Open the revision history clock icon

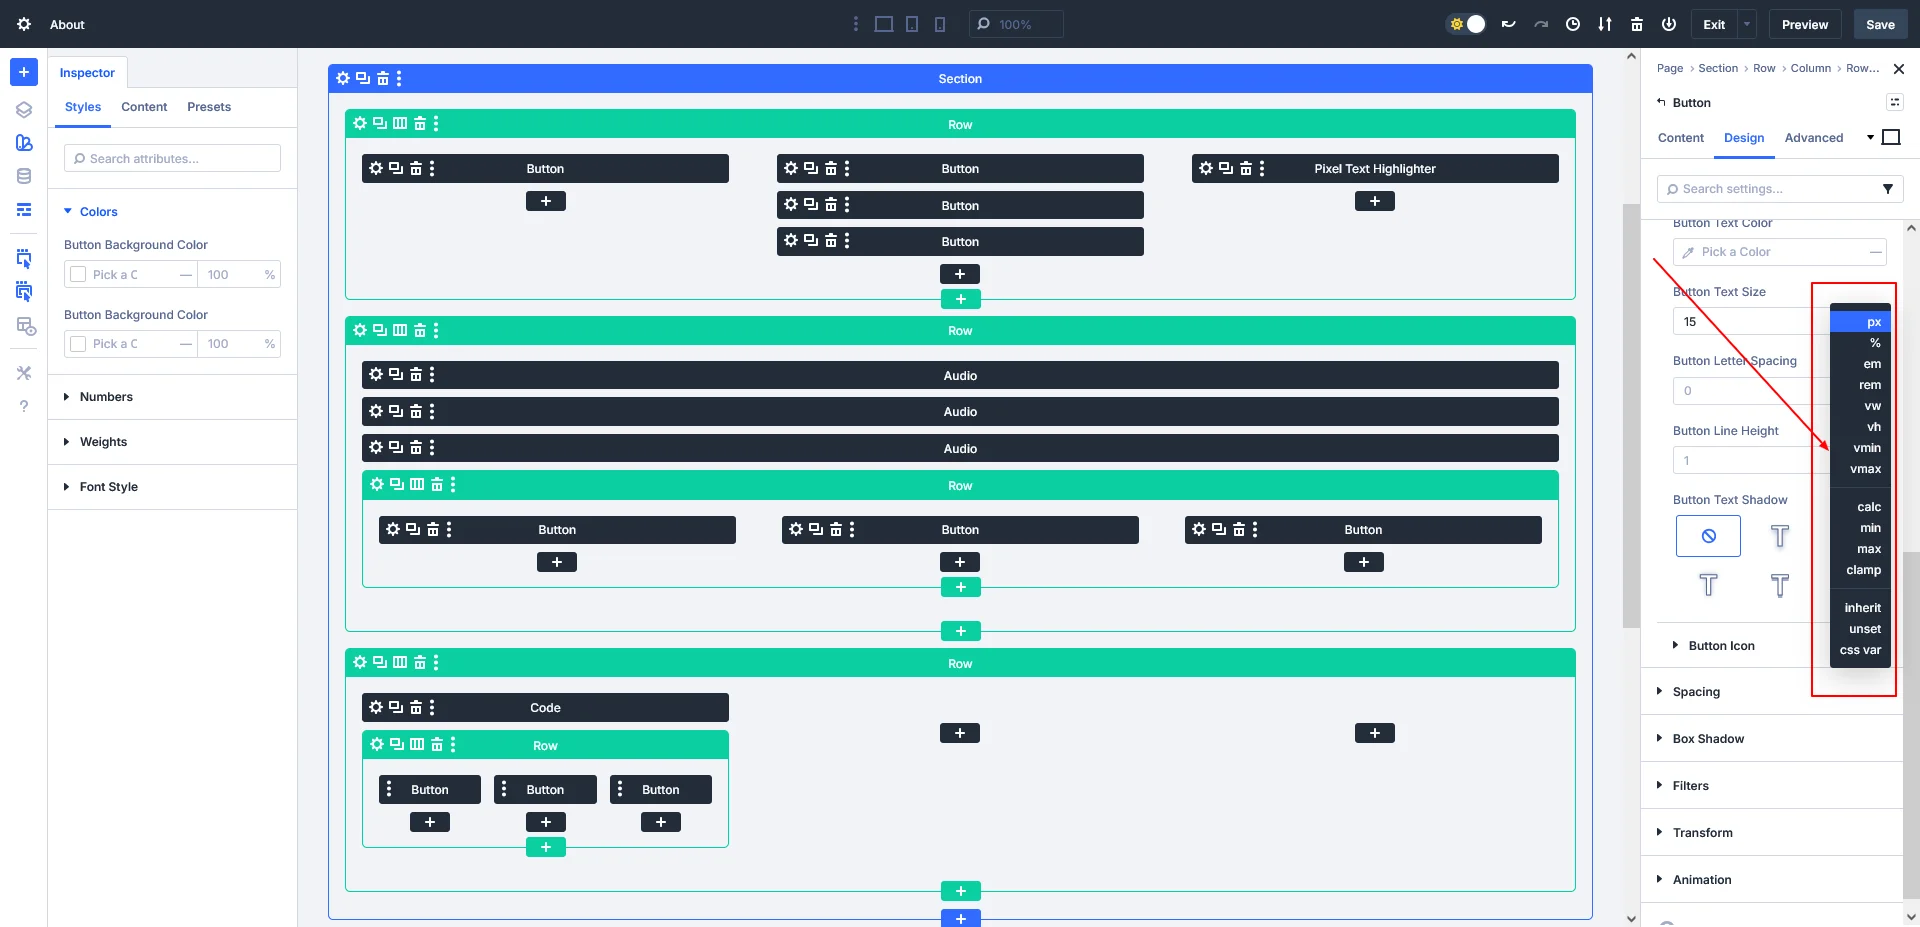click(1573, 24)
